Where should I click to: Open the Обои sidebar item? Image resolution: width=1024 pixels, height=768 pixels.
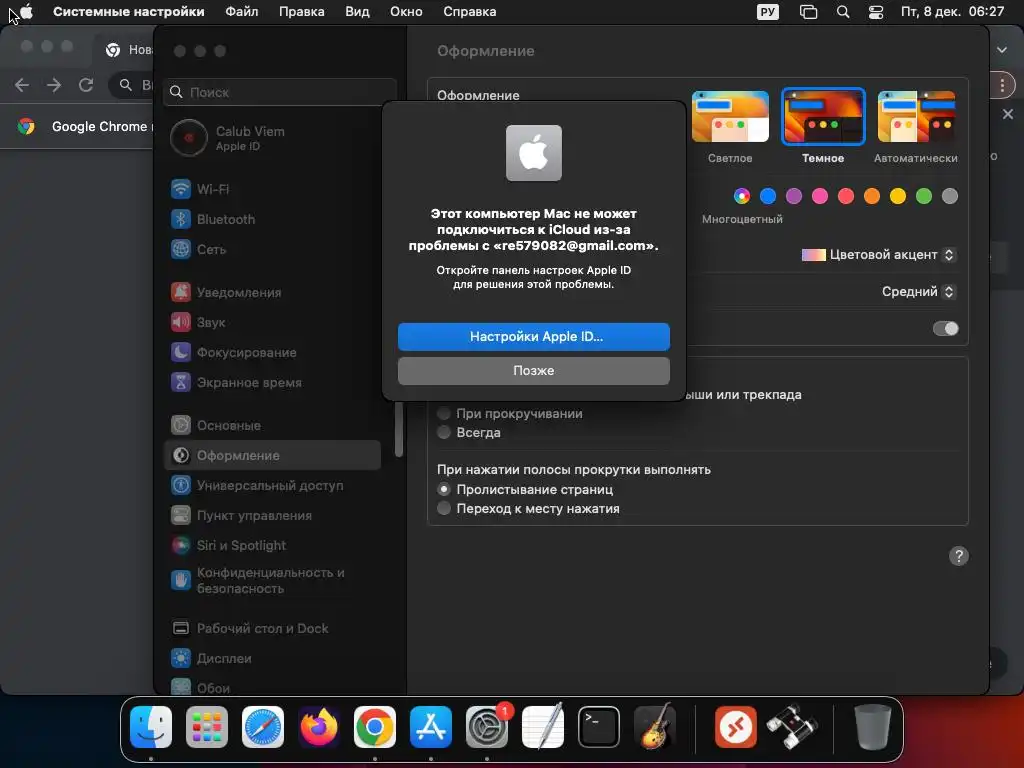272,688
